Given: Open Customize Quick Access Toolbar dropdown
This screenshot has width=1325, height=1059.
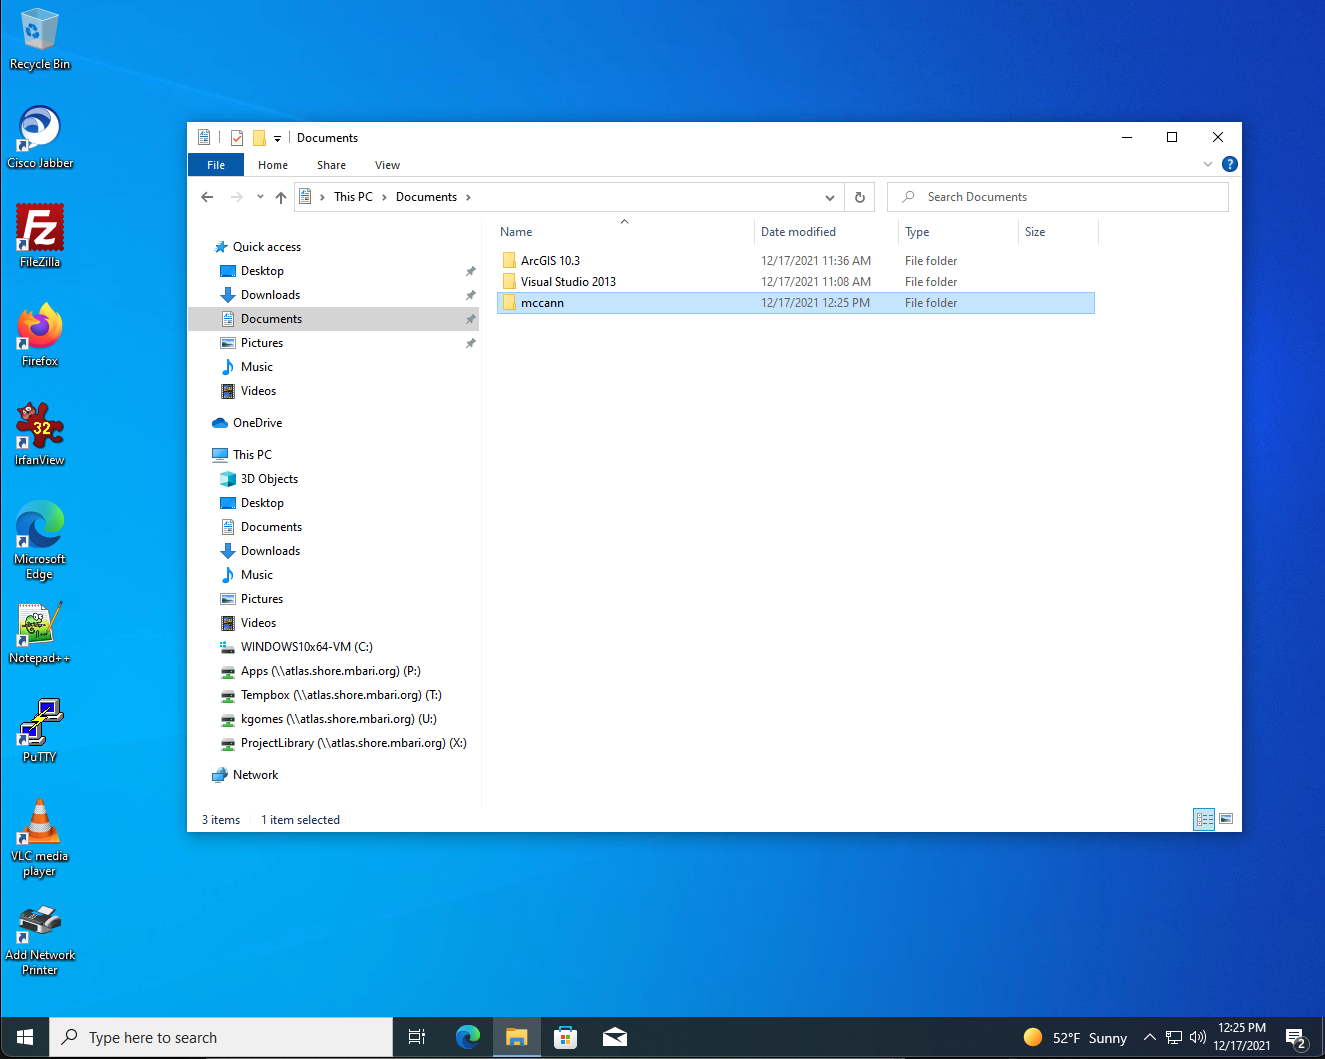Looking at the screenshot, I should click(x=277, y=139).
